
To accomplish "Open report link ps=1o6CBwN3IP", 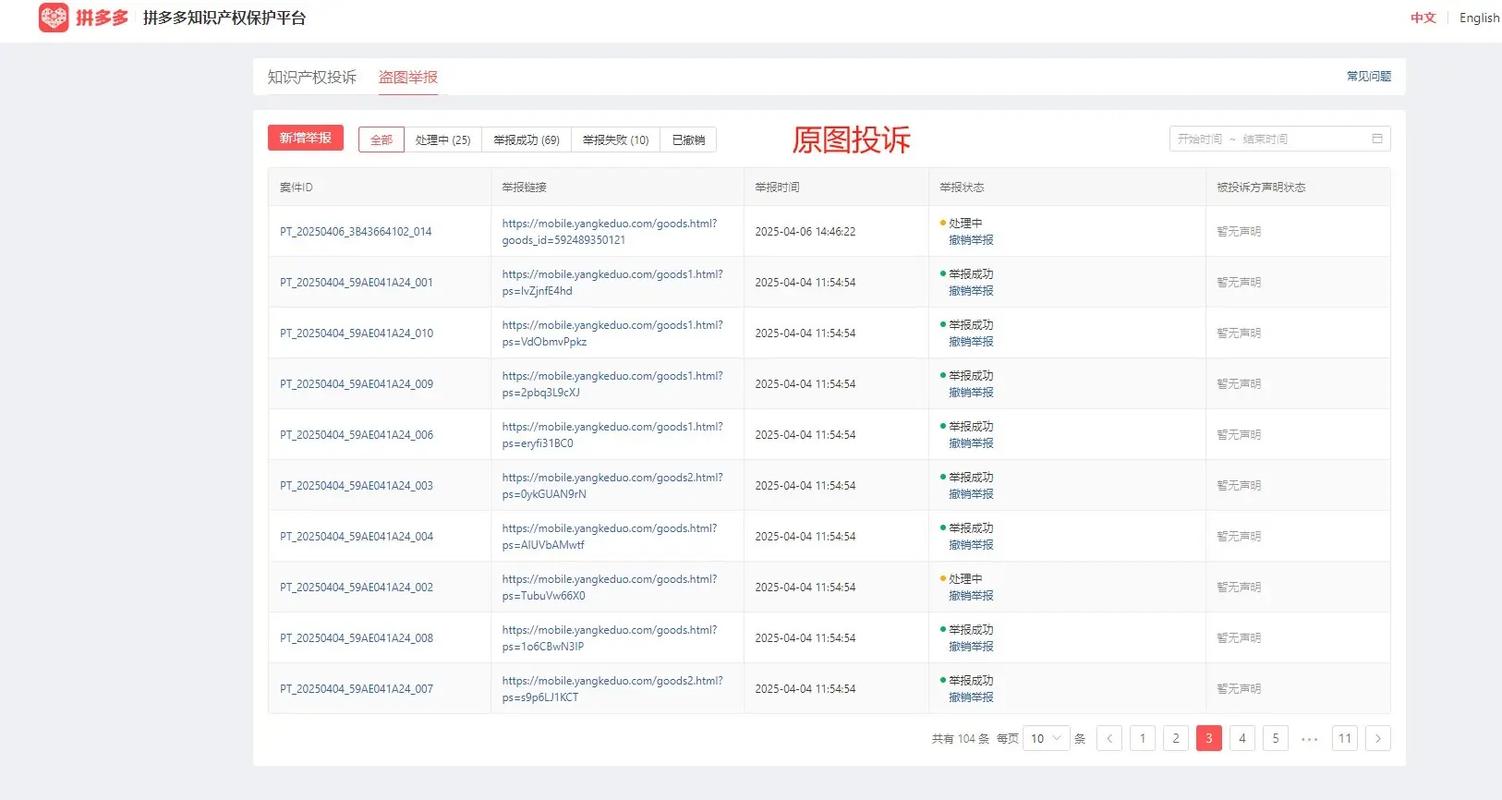I will coord(610,638).
